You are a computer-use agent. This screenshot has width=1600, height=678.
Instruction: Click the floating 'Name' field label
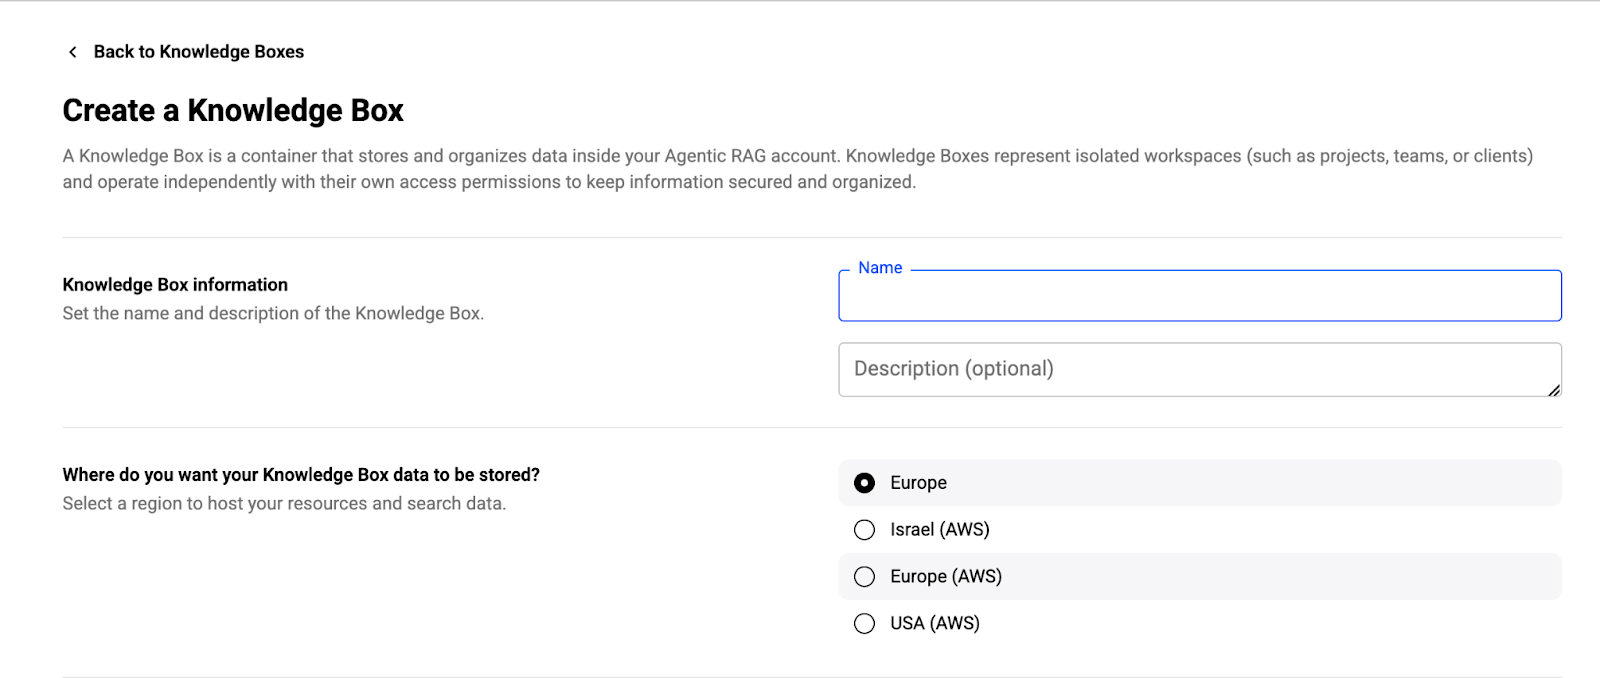tap(880, 268)
